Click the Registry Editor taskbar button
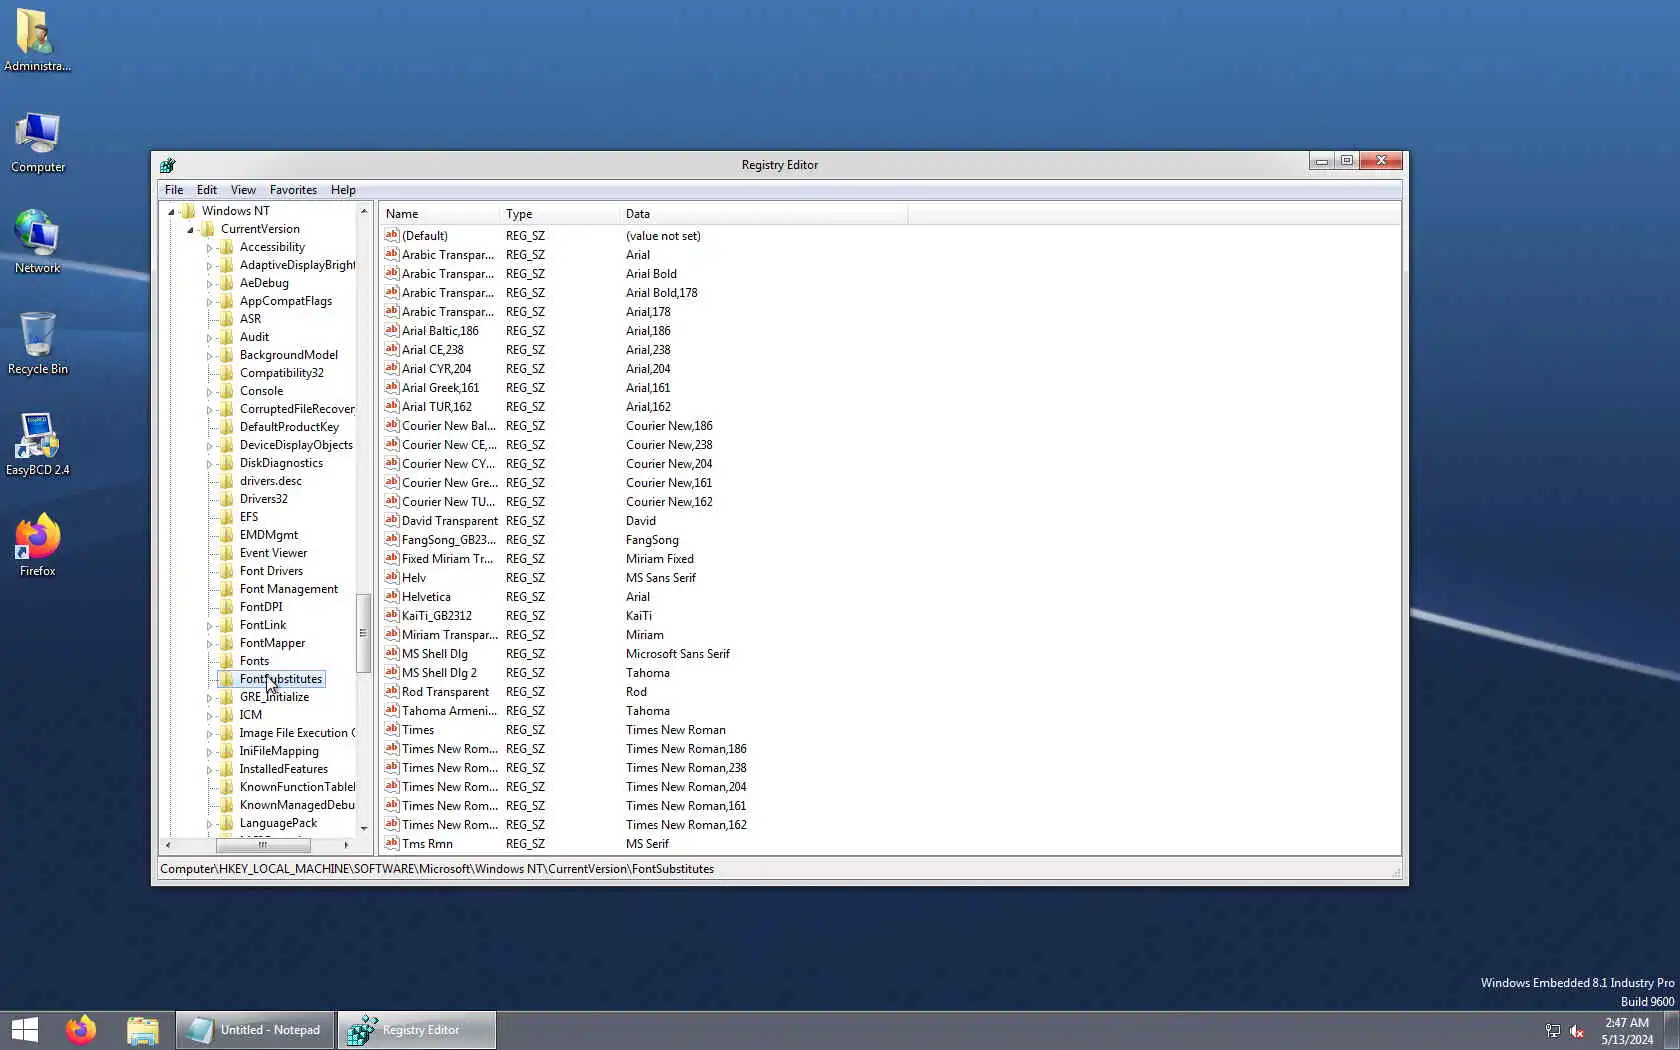 (x=416, y=1030)
